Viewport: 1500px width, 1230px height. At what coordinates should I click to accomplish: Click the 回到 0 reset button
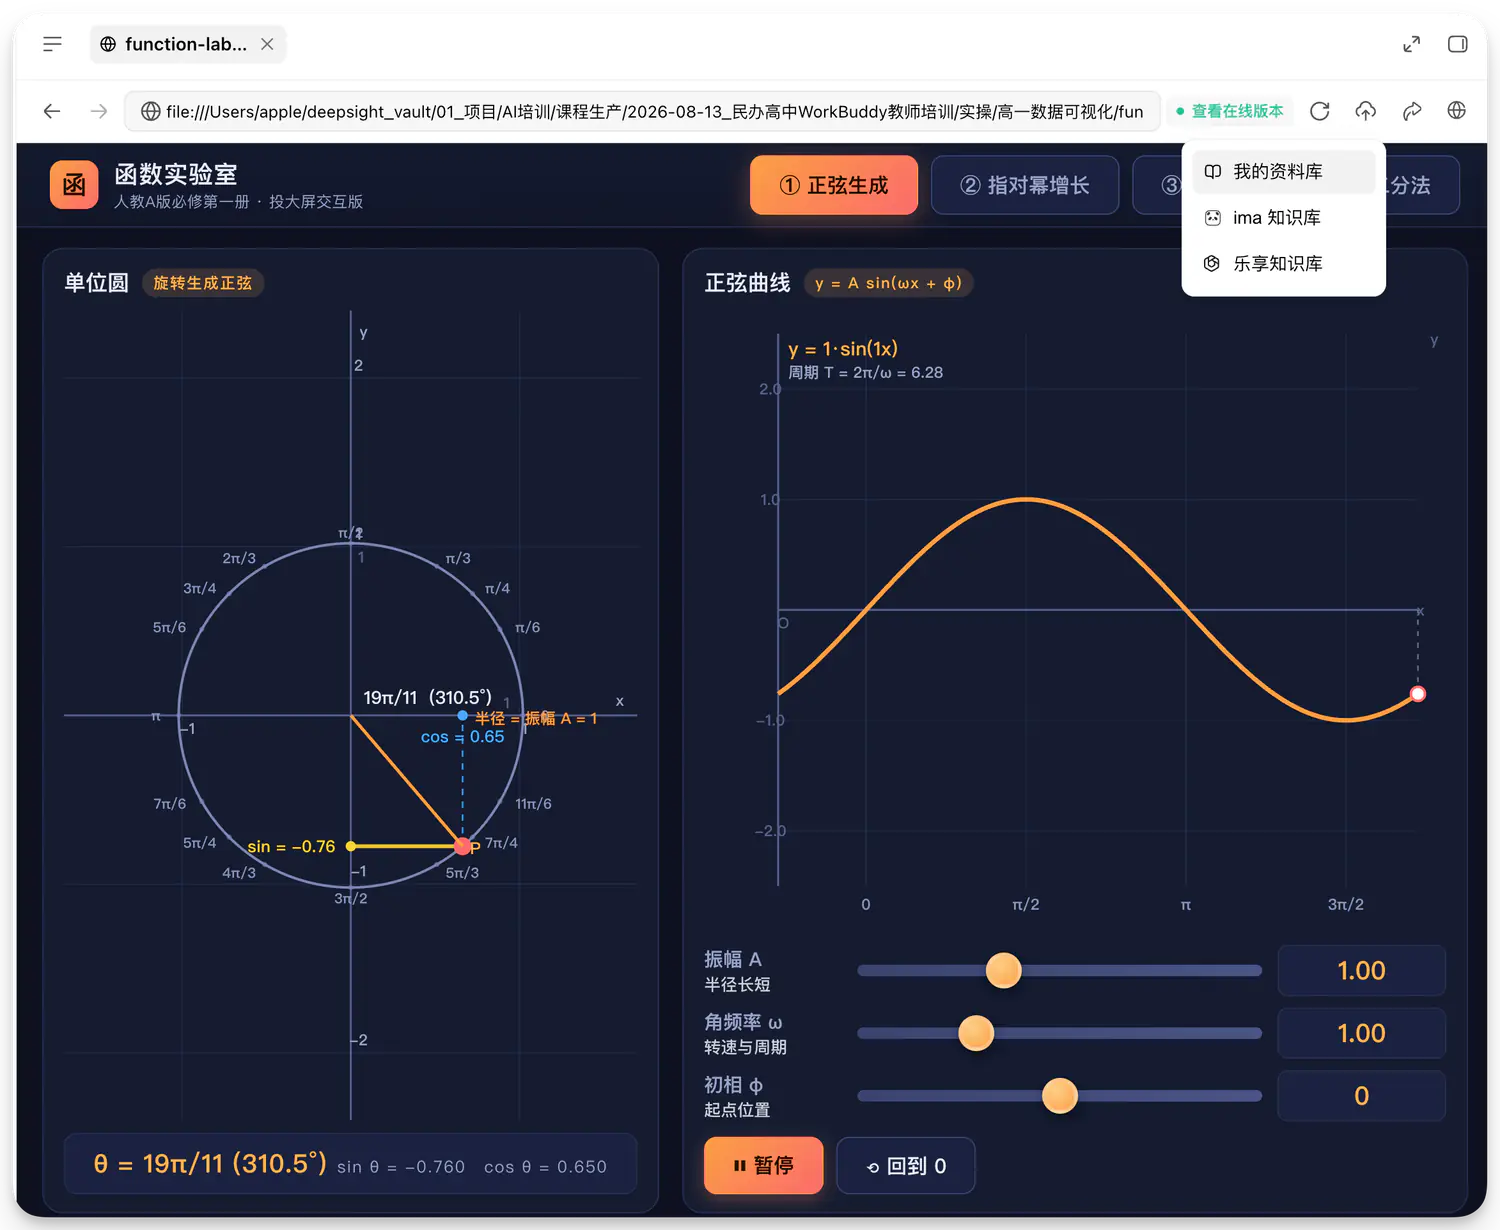[906, 1165]
